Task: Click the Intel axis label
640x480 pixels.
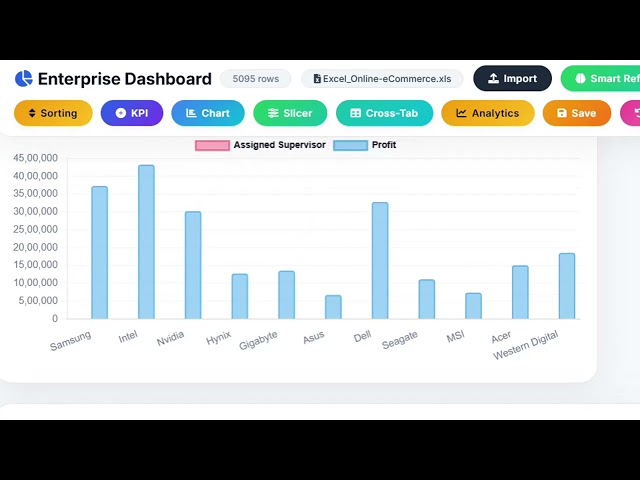Action: coord(128,337)
